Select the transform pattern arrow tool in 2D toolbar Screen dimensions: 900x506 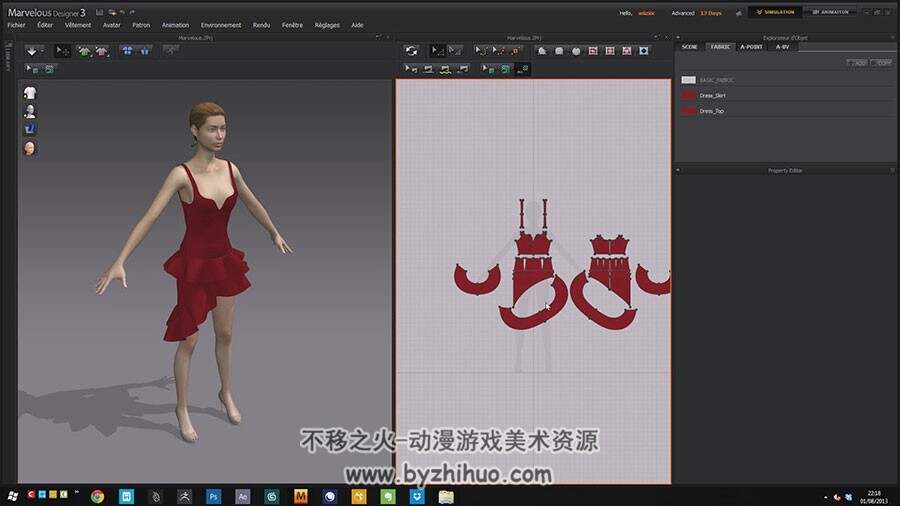437,51
